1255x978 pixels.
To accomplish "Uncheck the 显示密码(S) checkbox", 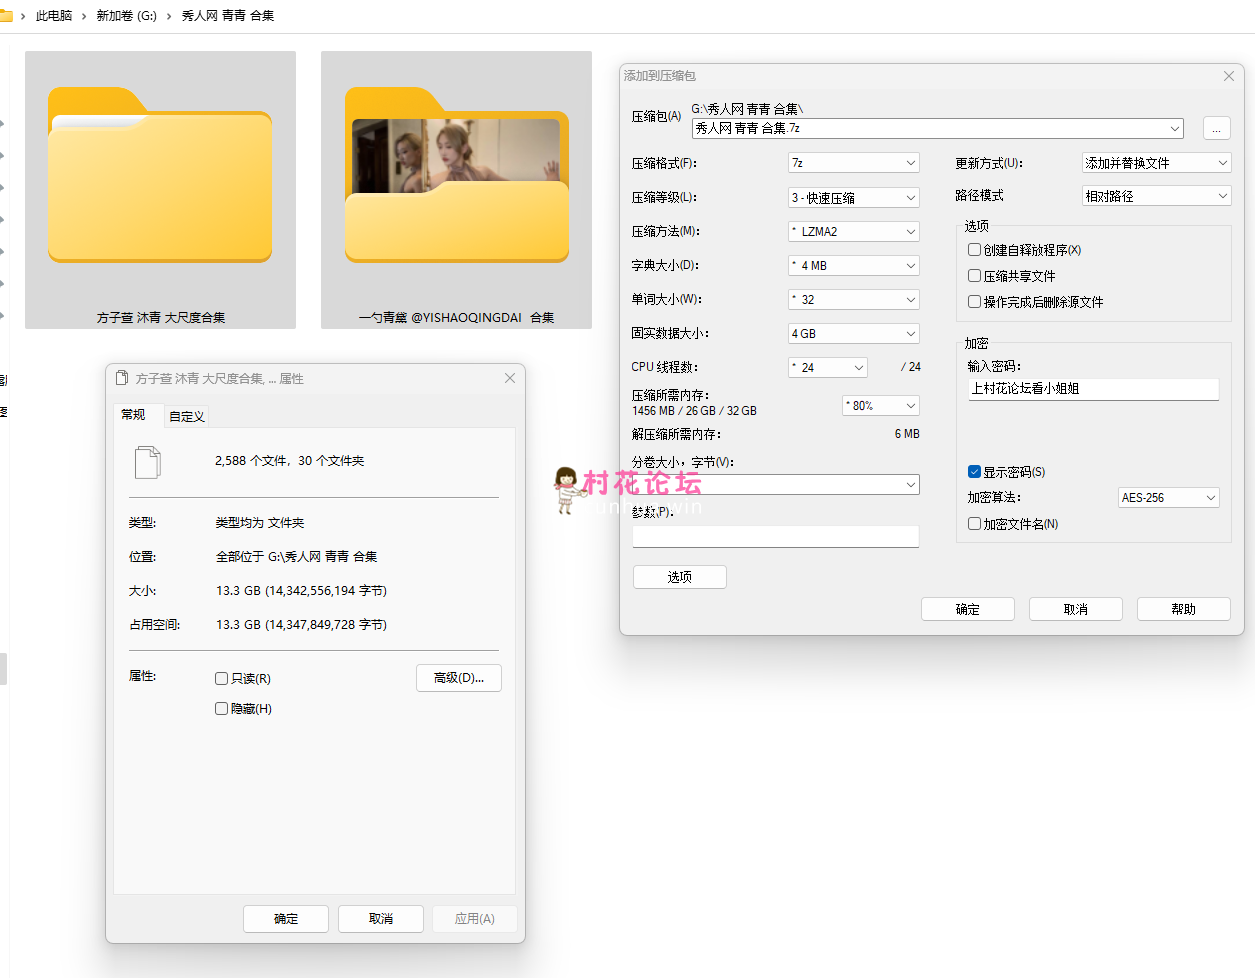I will [974, 472].
